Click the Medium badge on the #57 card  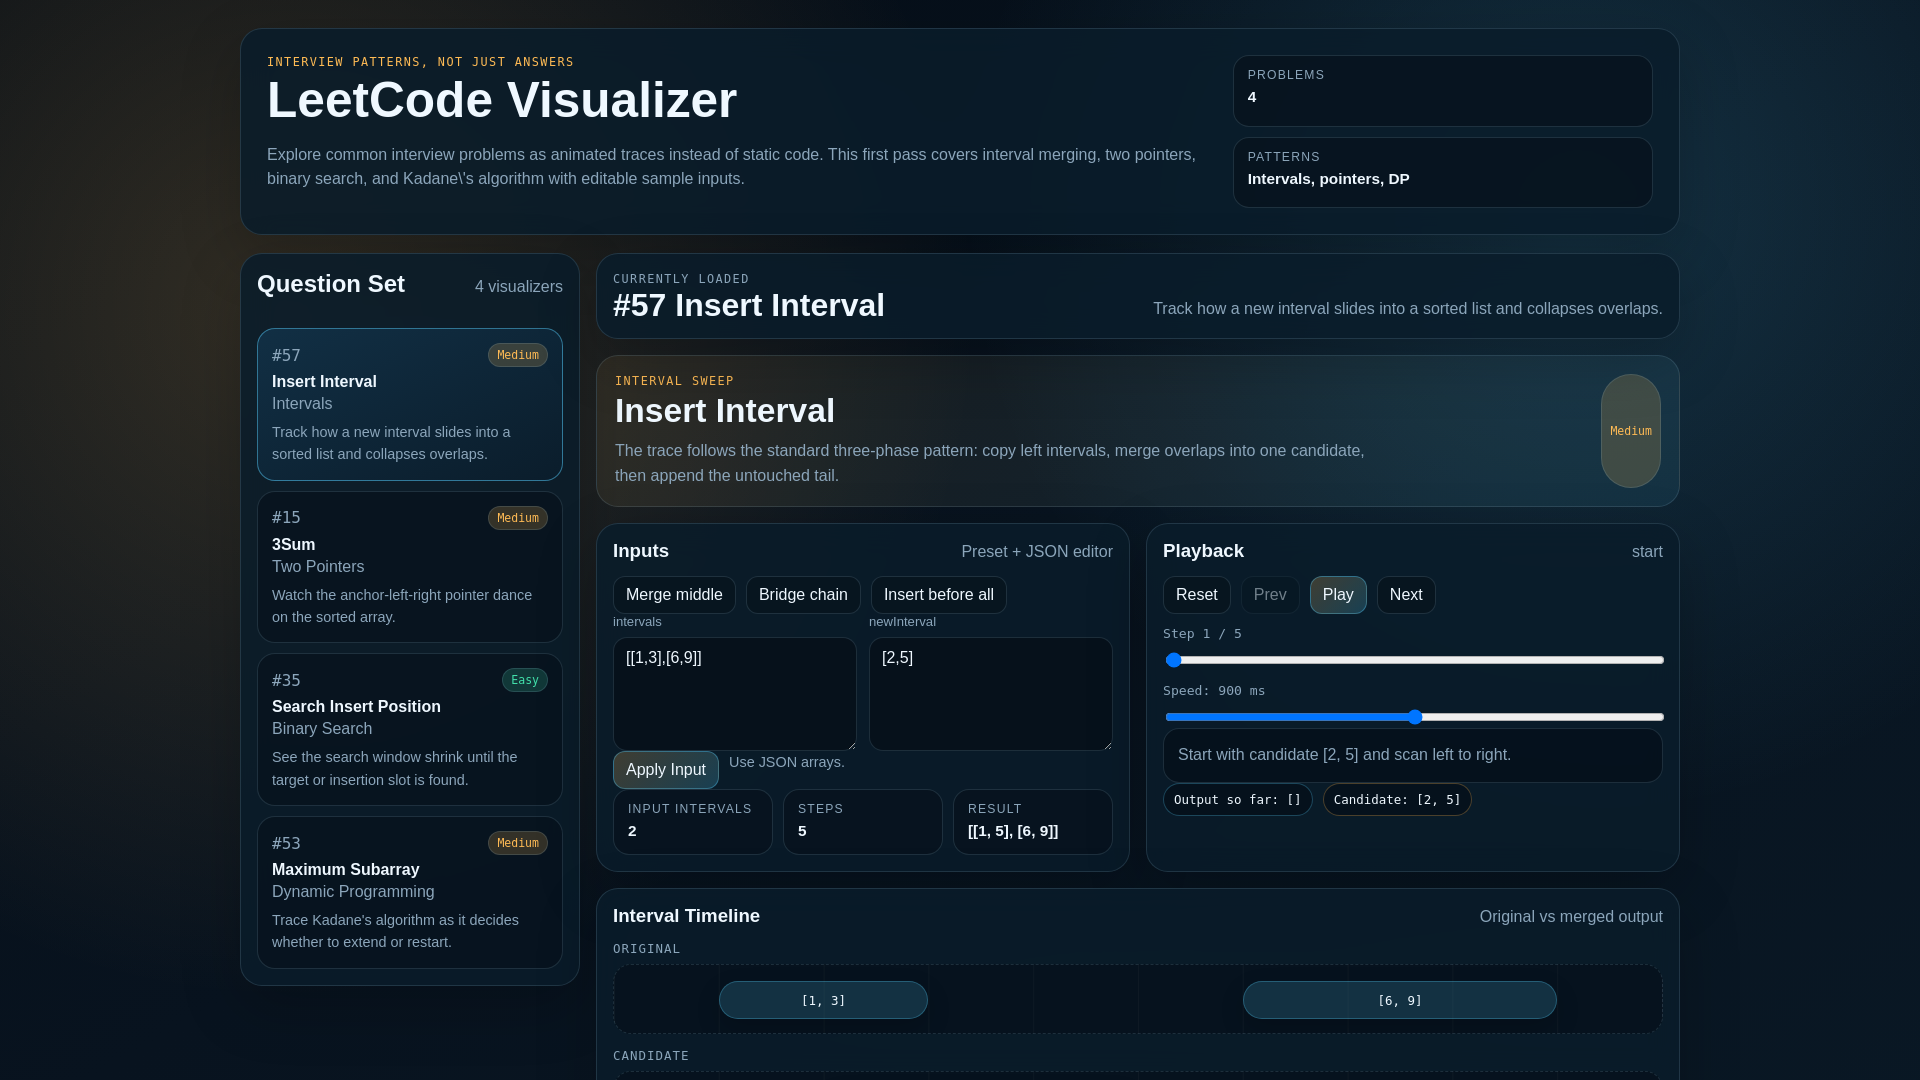pos(518,355)
